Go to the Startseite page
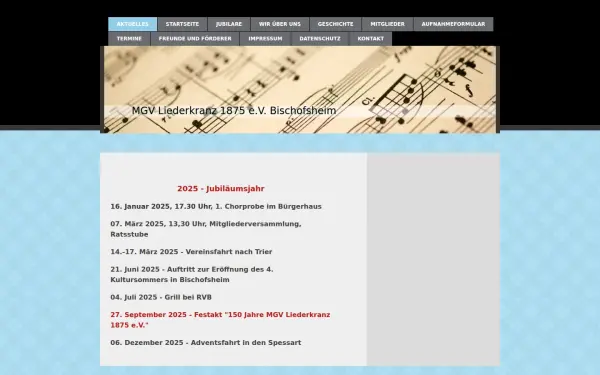 [x=182, y=24]
